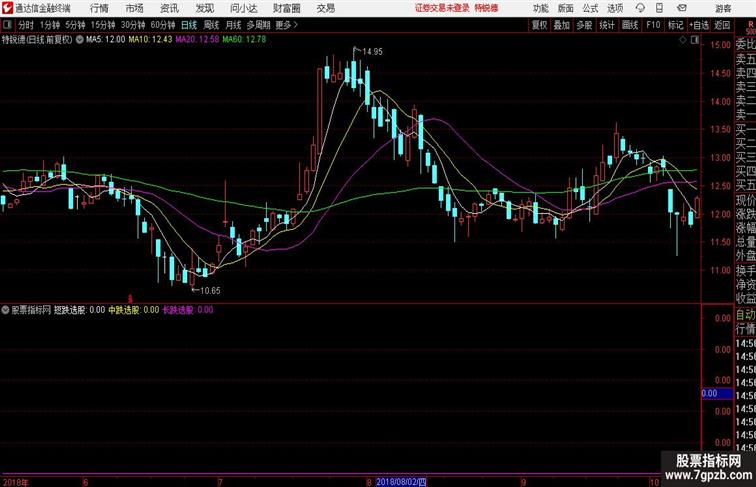Click the MA5: 12.00 value label
This screenshot has height=487, width=756.
(106, 40)
